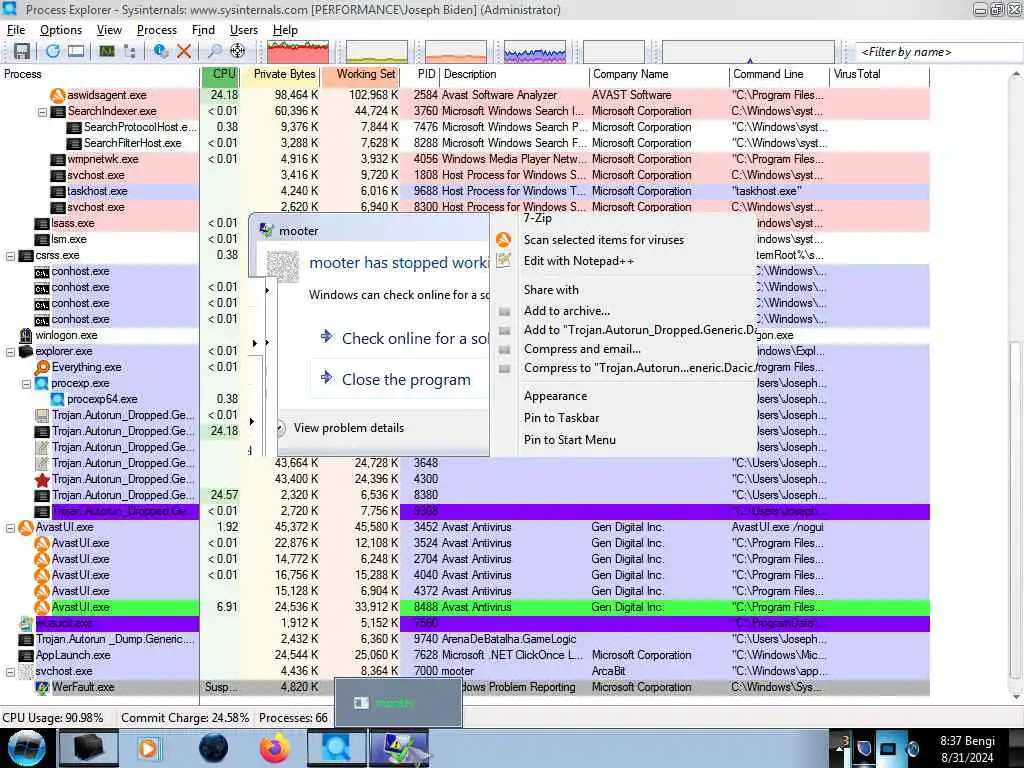The height and width of the screenshot is (768, 1024).
Task: Select the wmpnetwk.exe process row
Action: click(465, 159)
